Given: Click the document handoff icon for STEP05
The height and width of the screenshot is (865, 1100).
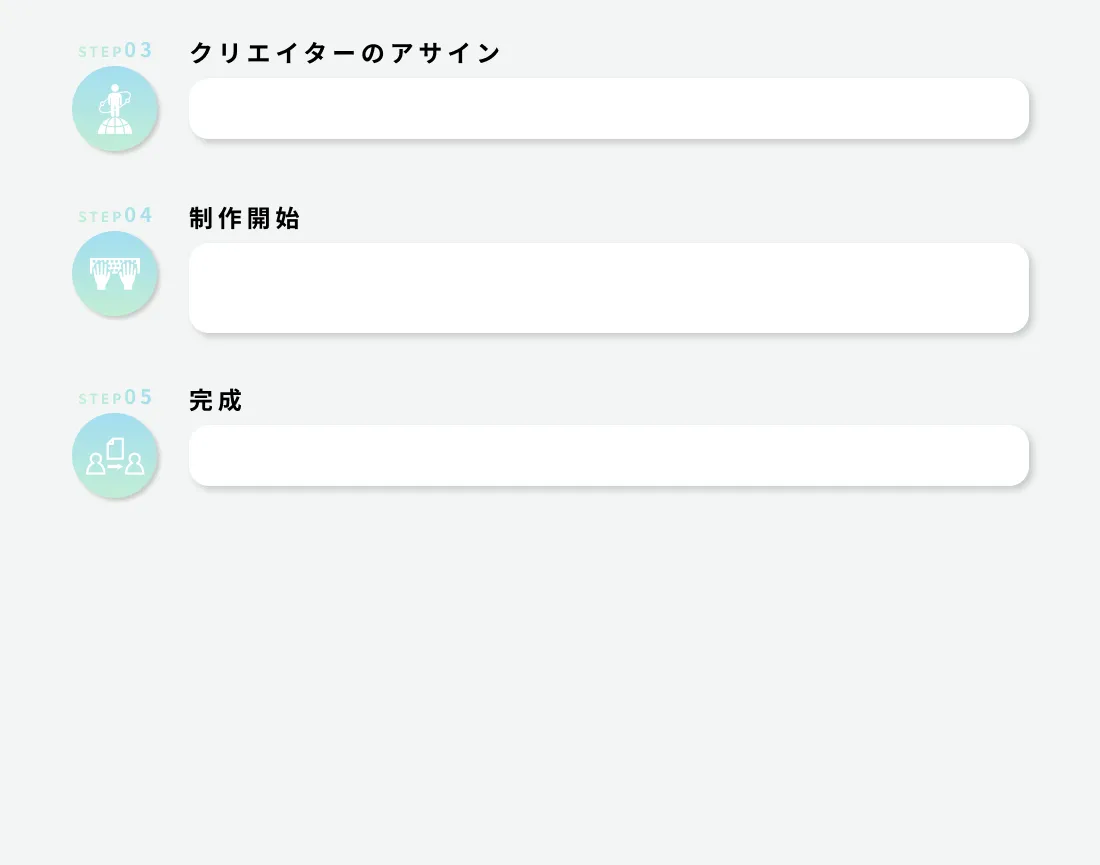Looking at the screenshot, I should pos(115,456).
